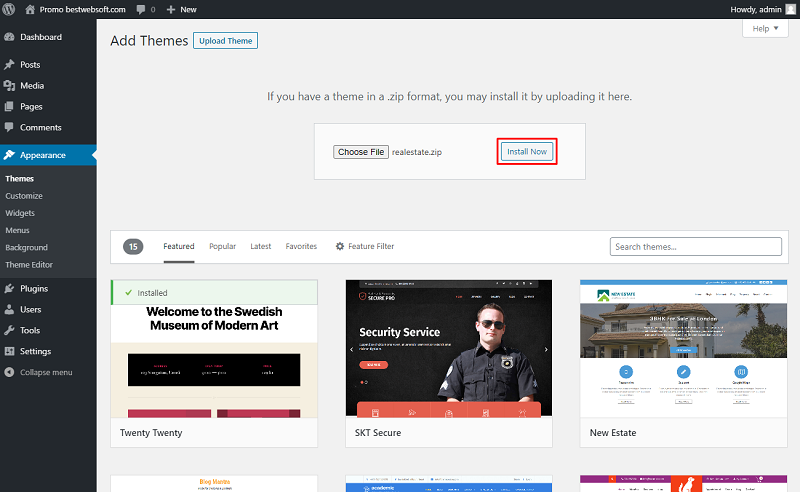This screenshot has width=800, height=492.
Task: Open the Howdy, admin account menu
Action: pyautogui.click(x=762, y=9)
